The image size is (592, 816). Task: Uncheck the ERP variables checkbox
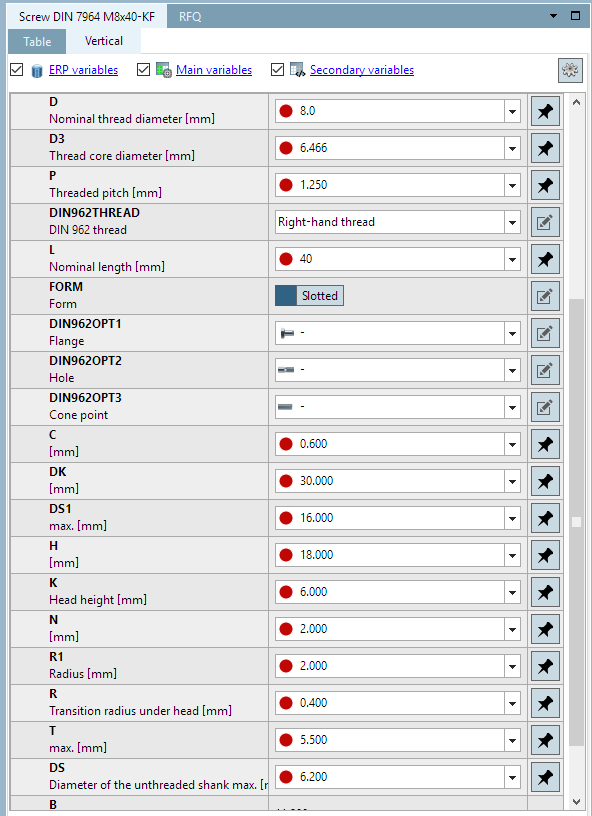coord(17,69)
